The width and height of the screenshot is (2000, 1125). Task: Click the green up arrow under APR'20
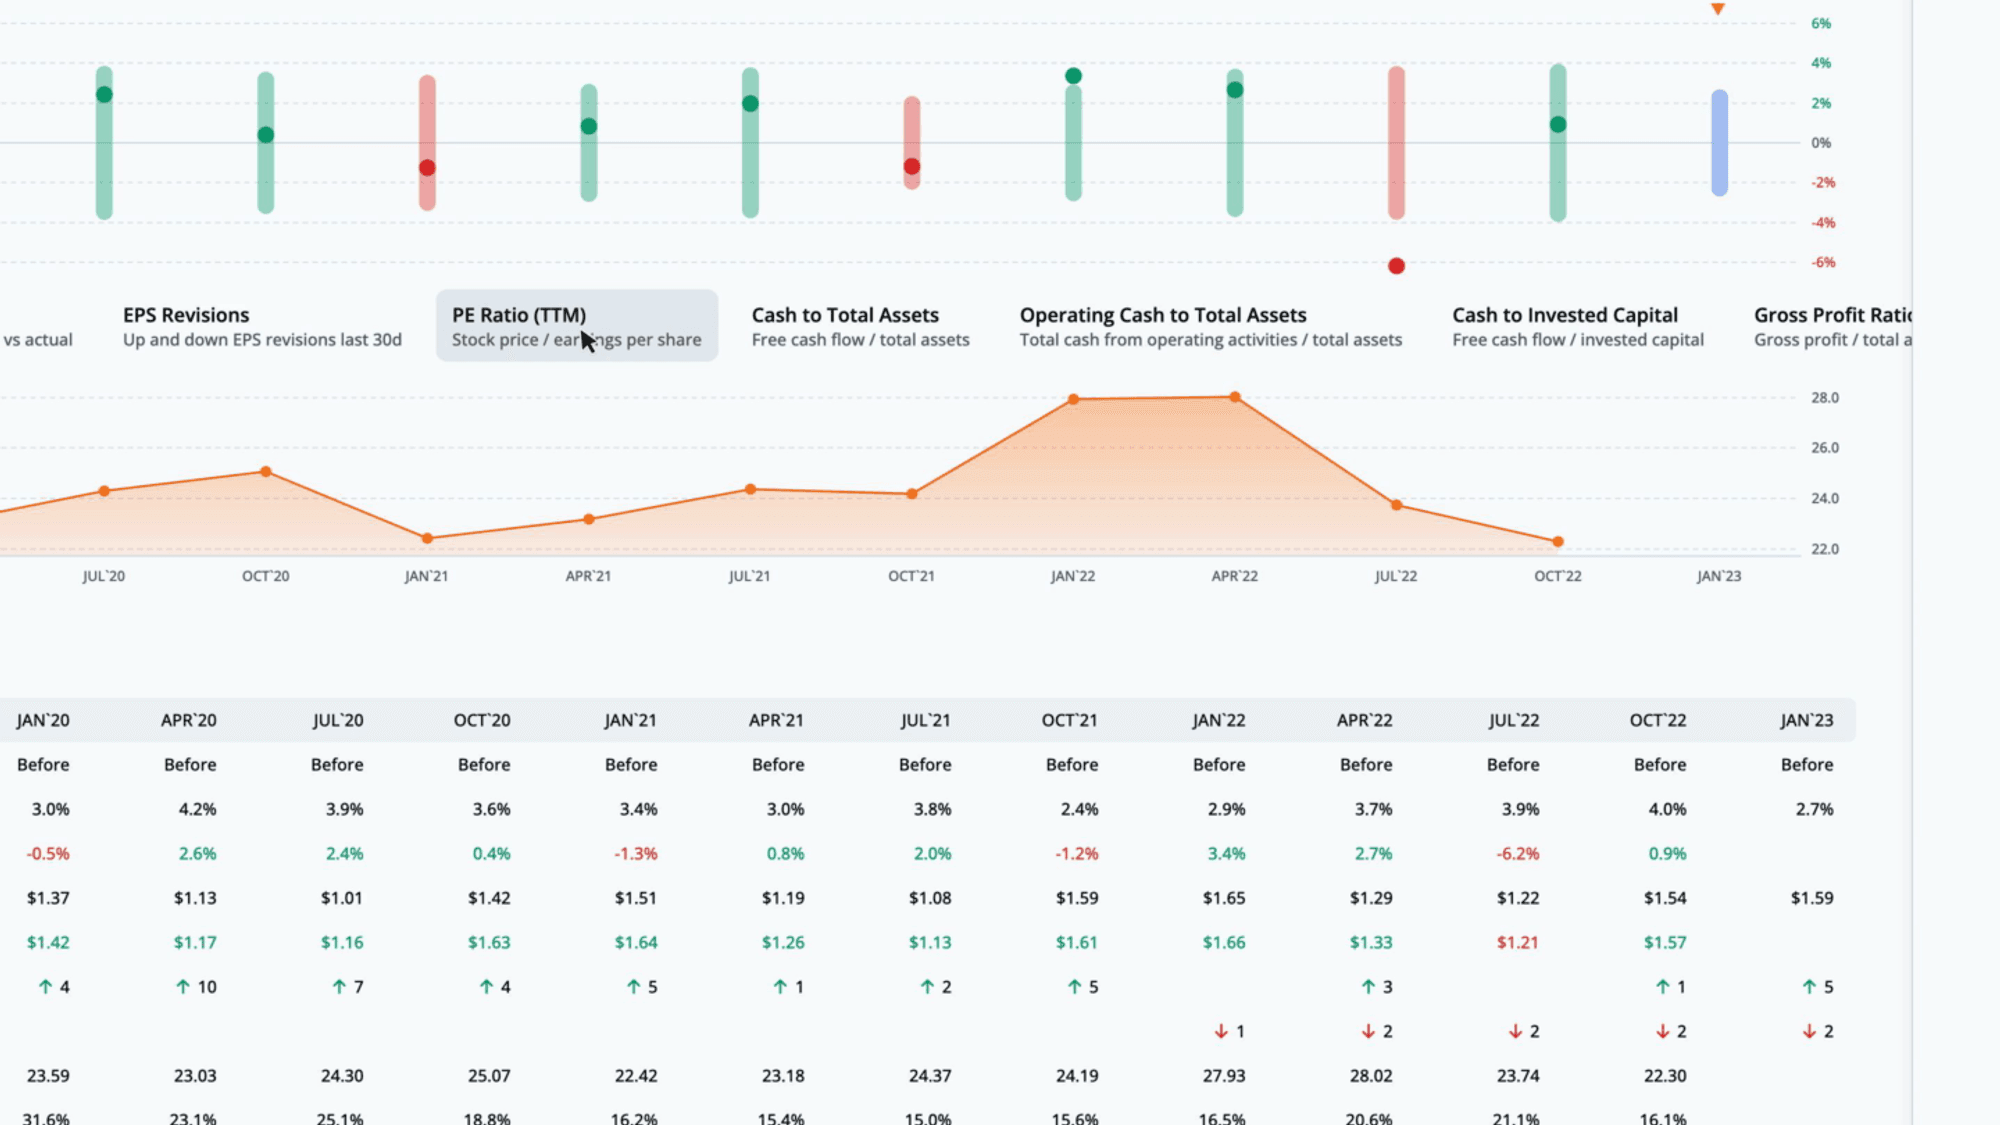coord(182,987)
